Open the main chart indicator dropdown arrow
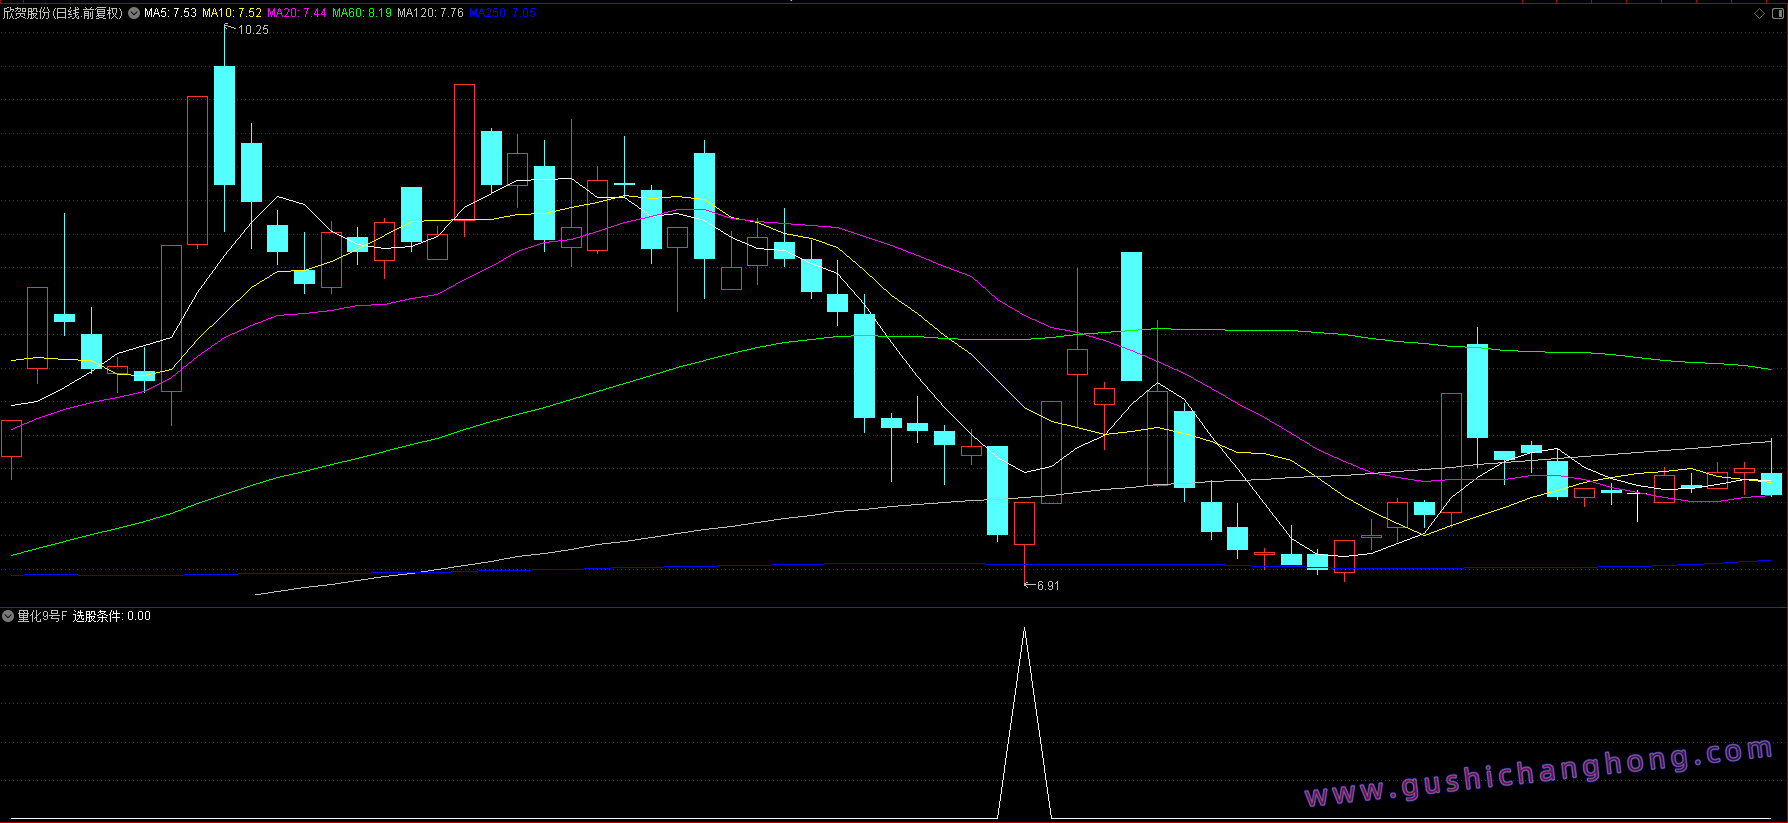 134,13
